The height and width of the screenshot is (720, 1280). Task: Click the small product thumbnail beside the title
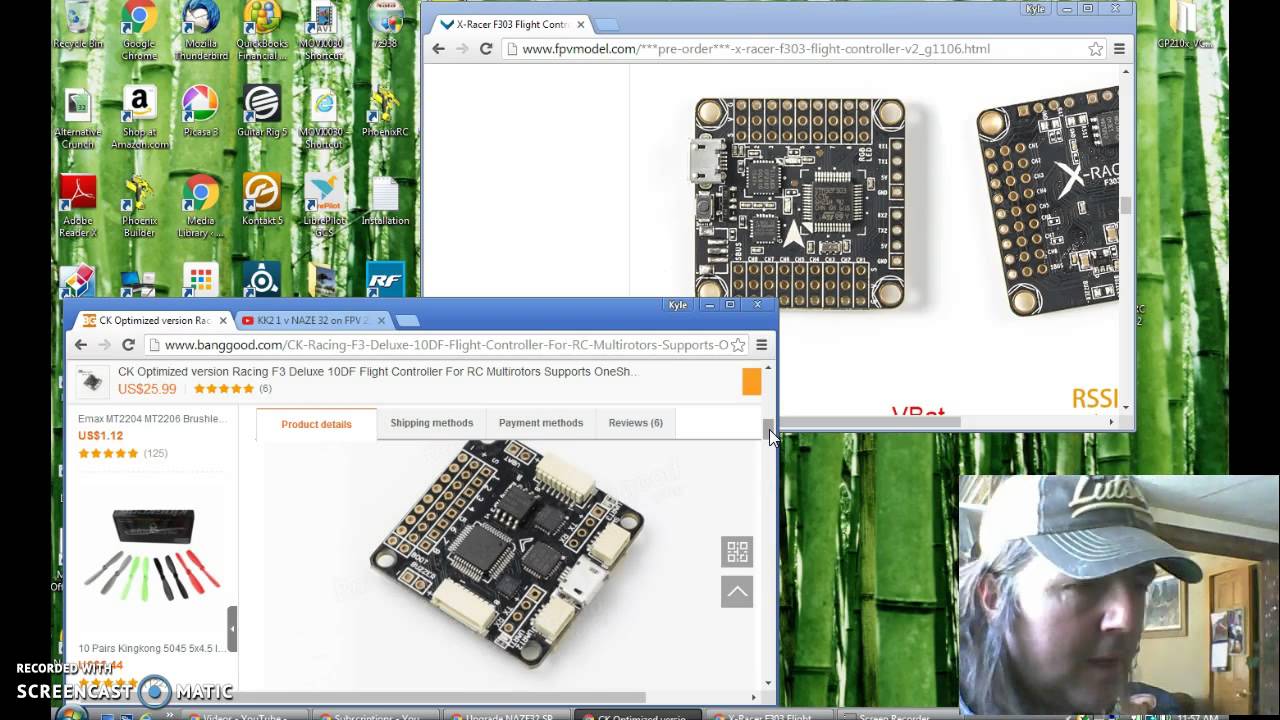92,381
